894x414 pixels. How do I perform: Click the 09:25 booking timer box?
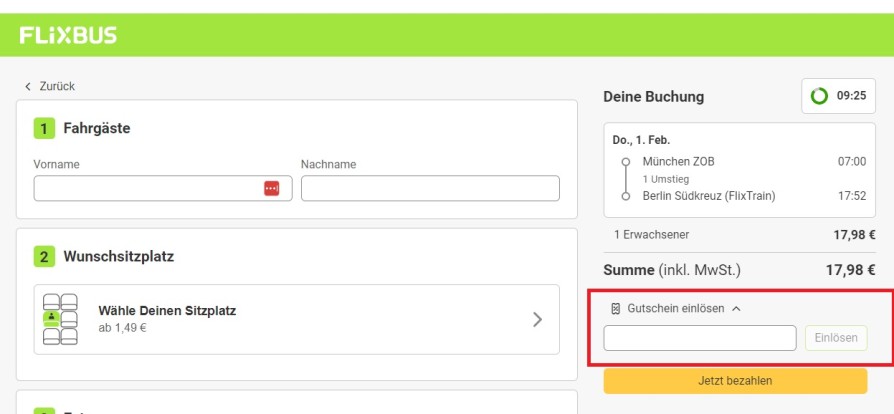(x=838, y=96)
